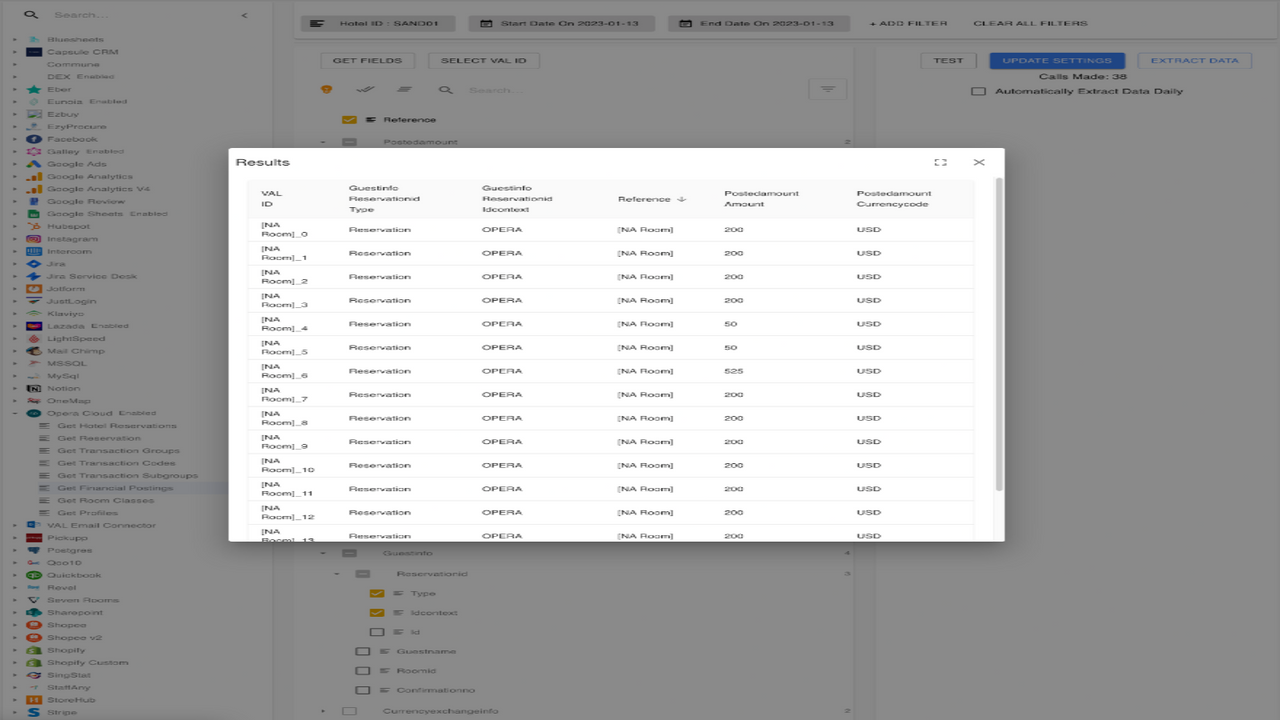Click the Facebook connector icon

(x=34, y=139)
